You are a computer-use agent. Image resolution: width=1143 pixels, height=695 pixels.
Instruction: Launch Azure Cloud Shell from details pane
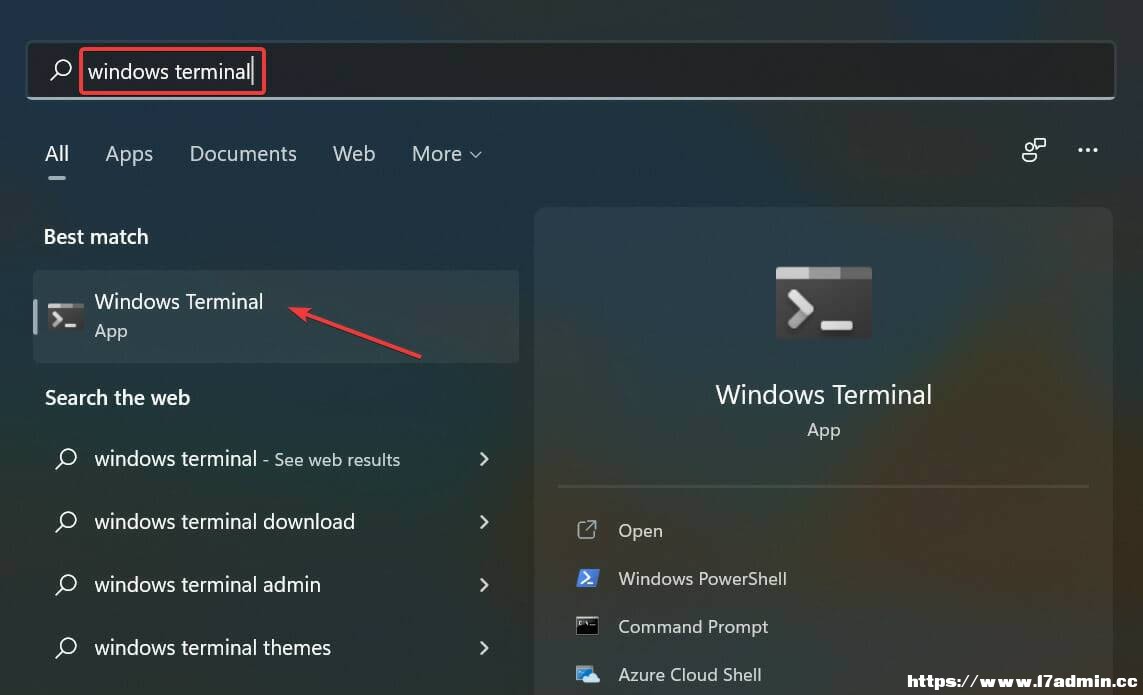click(690, 675)
